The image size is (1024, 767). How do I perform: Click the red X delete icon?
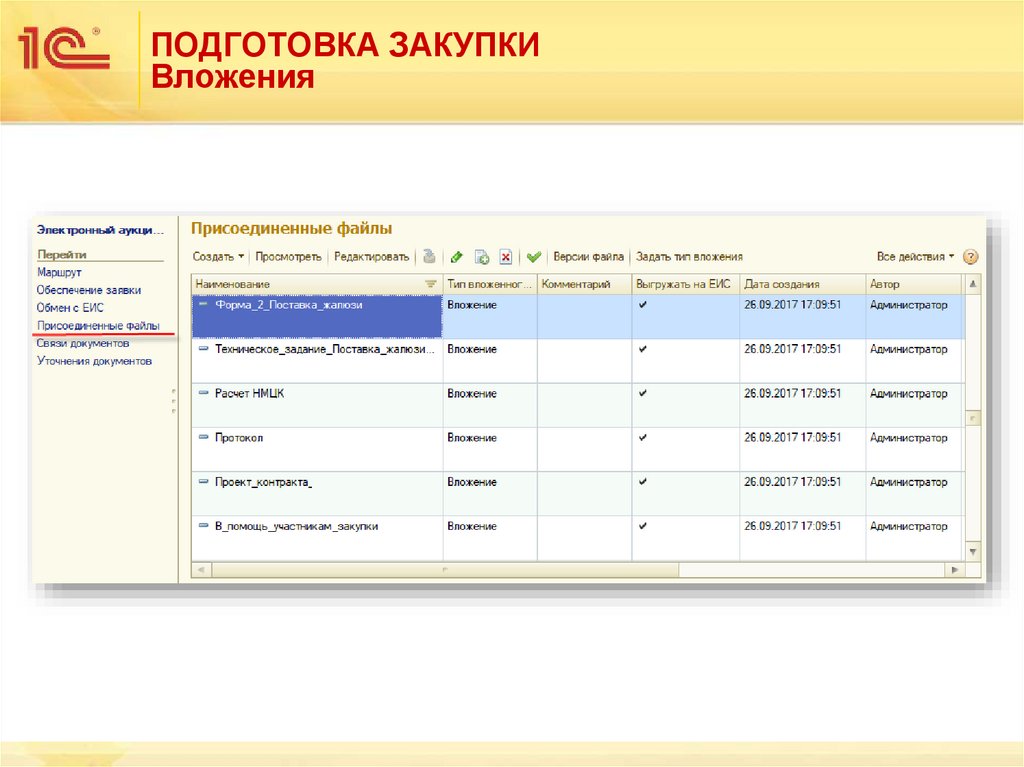(507, 257)
